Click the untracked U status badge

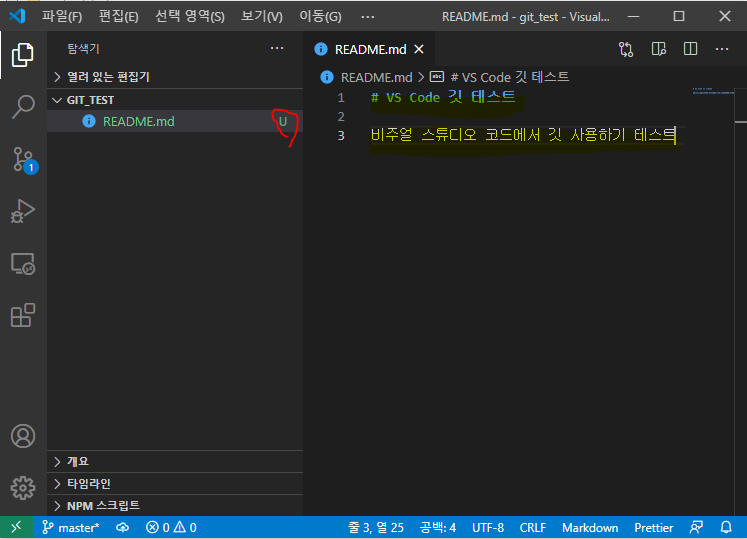[283, 122]
